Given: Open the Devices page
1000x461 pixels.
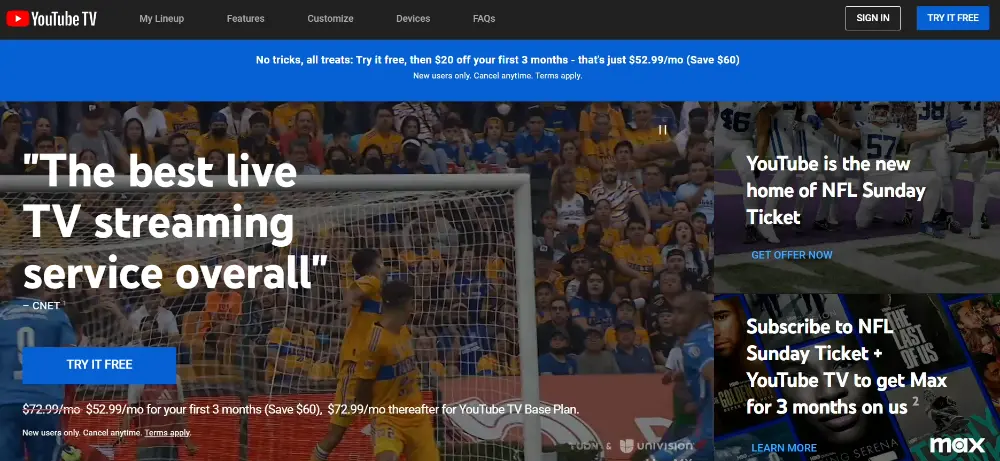Looking at the screenshot, I should pos(413,18).
